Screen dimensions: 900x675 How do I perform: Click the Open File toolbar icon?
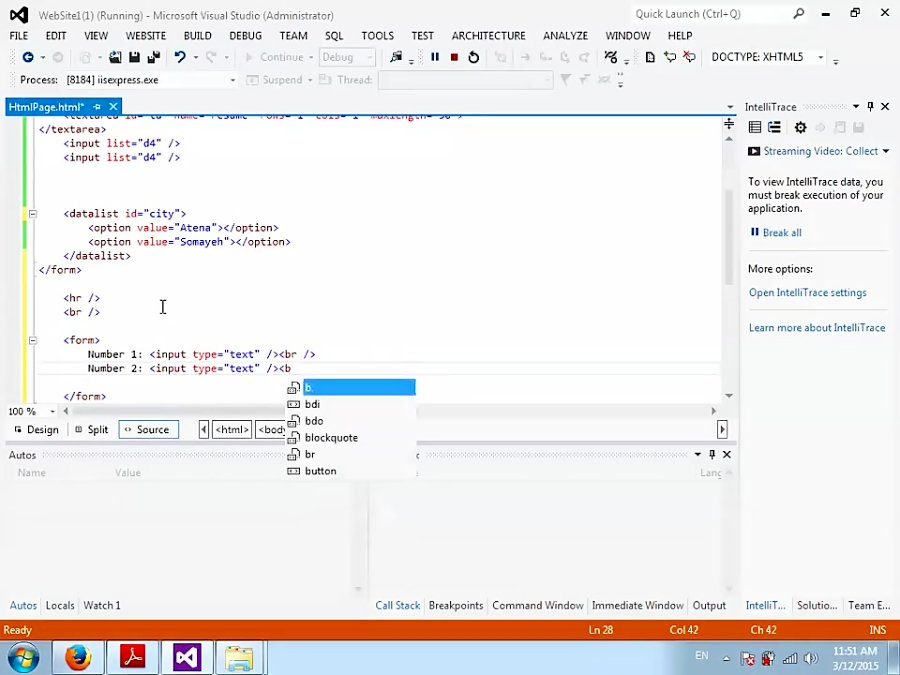pyautogui.click(x=115, y=57)
